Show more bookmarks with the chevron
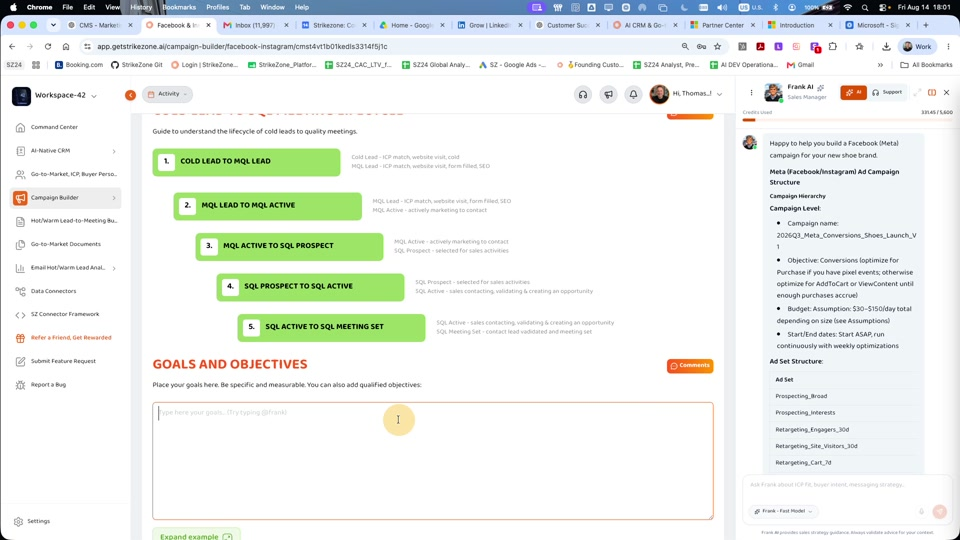The height and width of the screenshot is (540, 960). tap(880, 65)
